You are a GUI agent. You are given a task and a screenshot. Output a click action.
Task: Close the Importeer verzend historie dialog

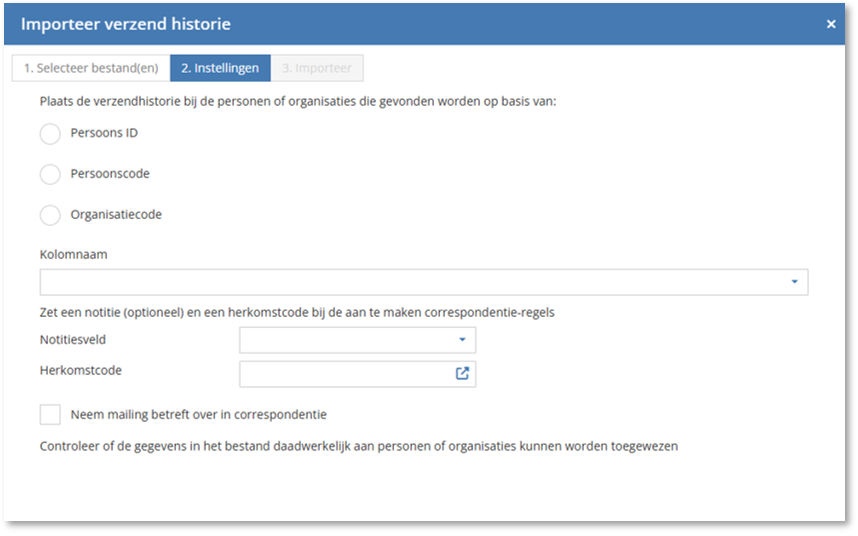point(830,25)
